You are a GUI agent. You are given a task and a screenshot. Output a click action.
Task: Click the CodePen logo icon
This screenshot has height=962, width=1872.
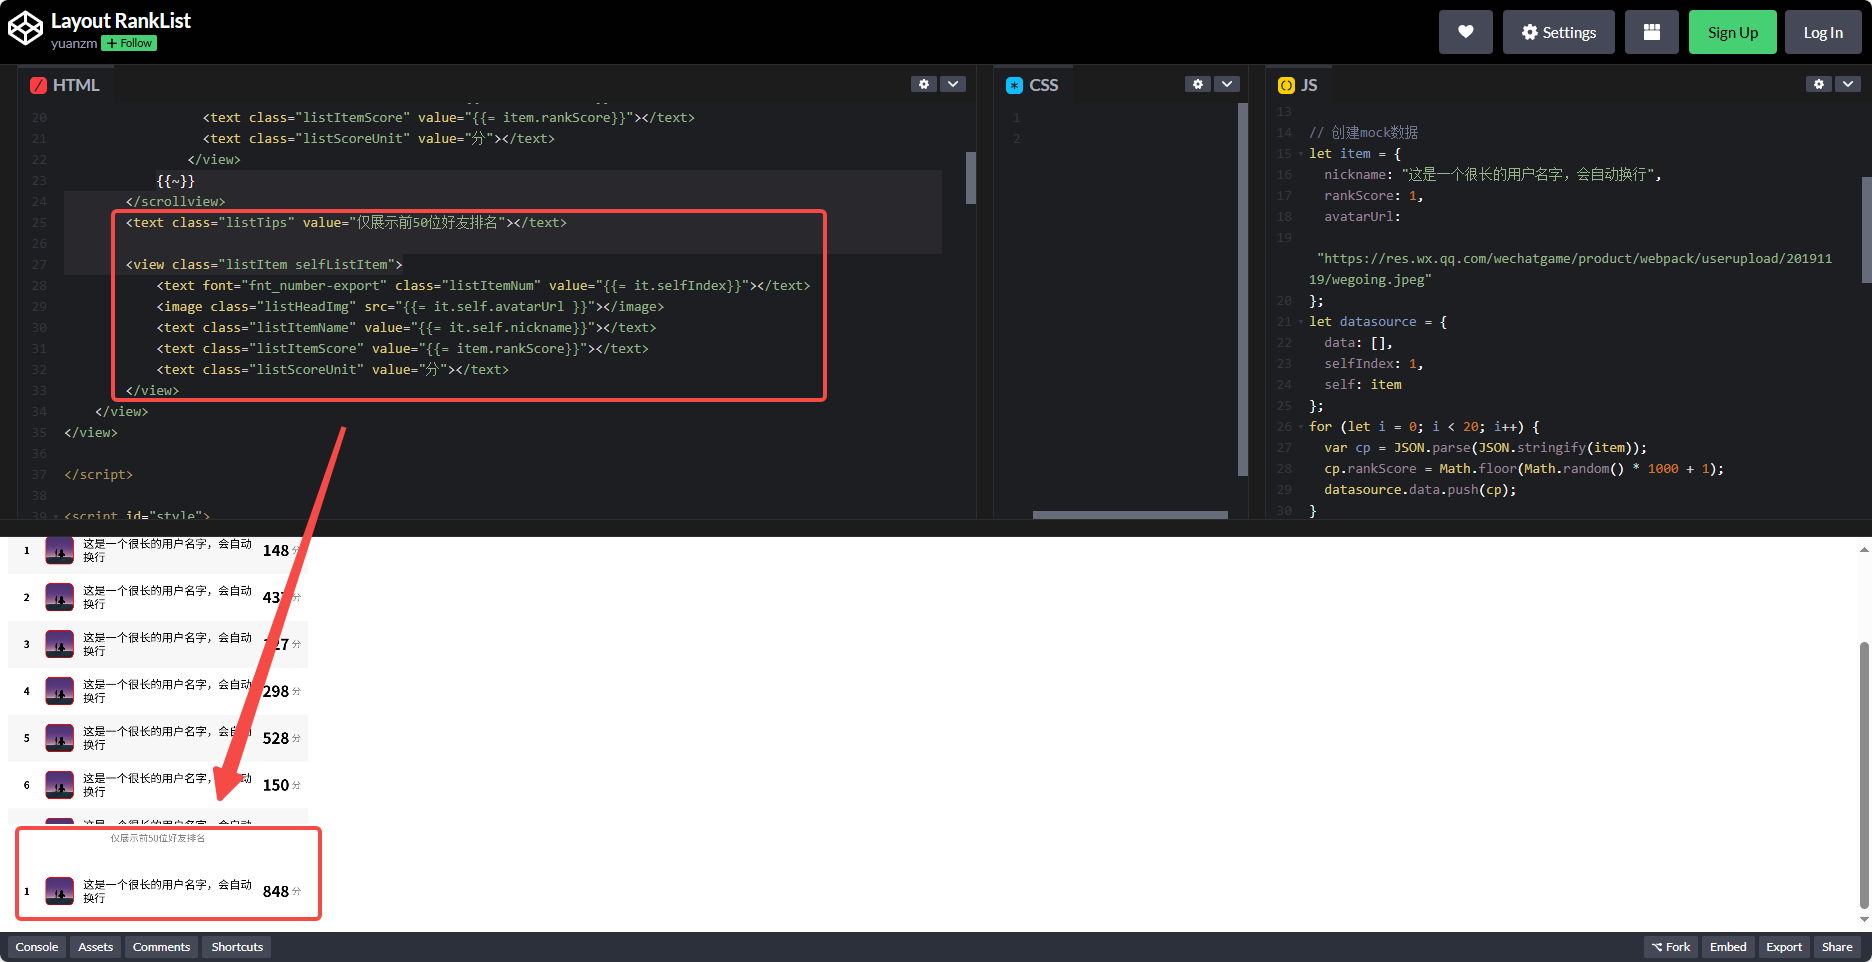[25, 29]
